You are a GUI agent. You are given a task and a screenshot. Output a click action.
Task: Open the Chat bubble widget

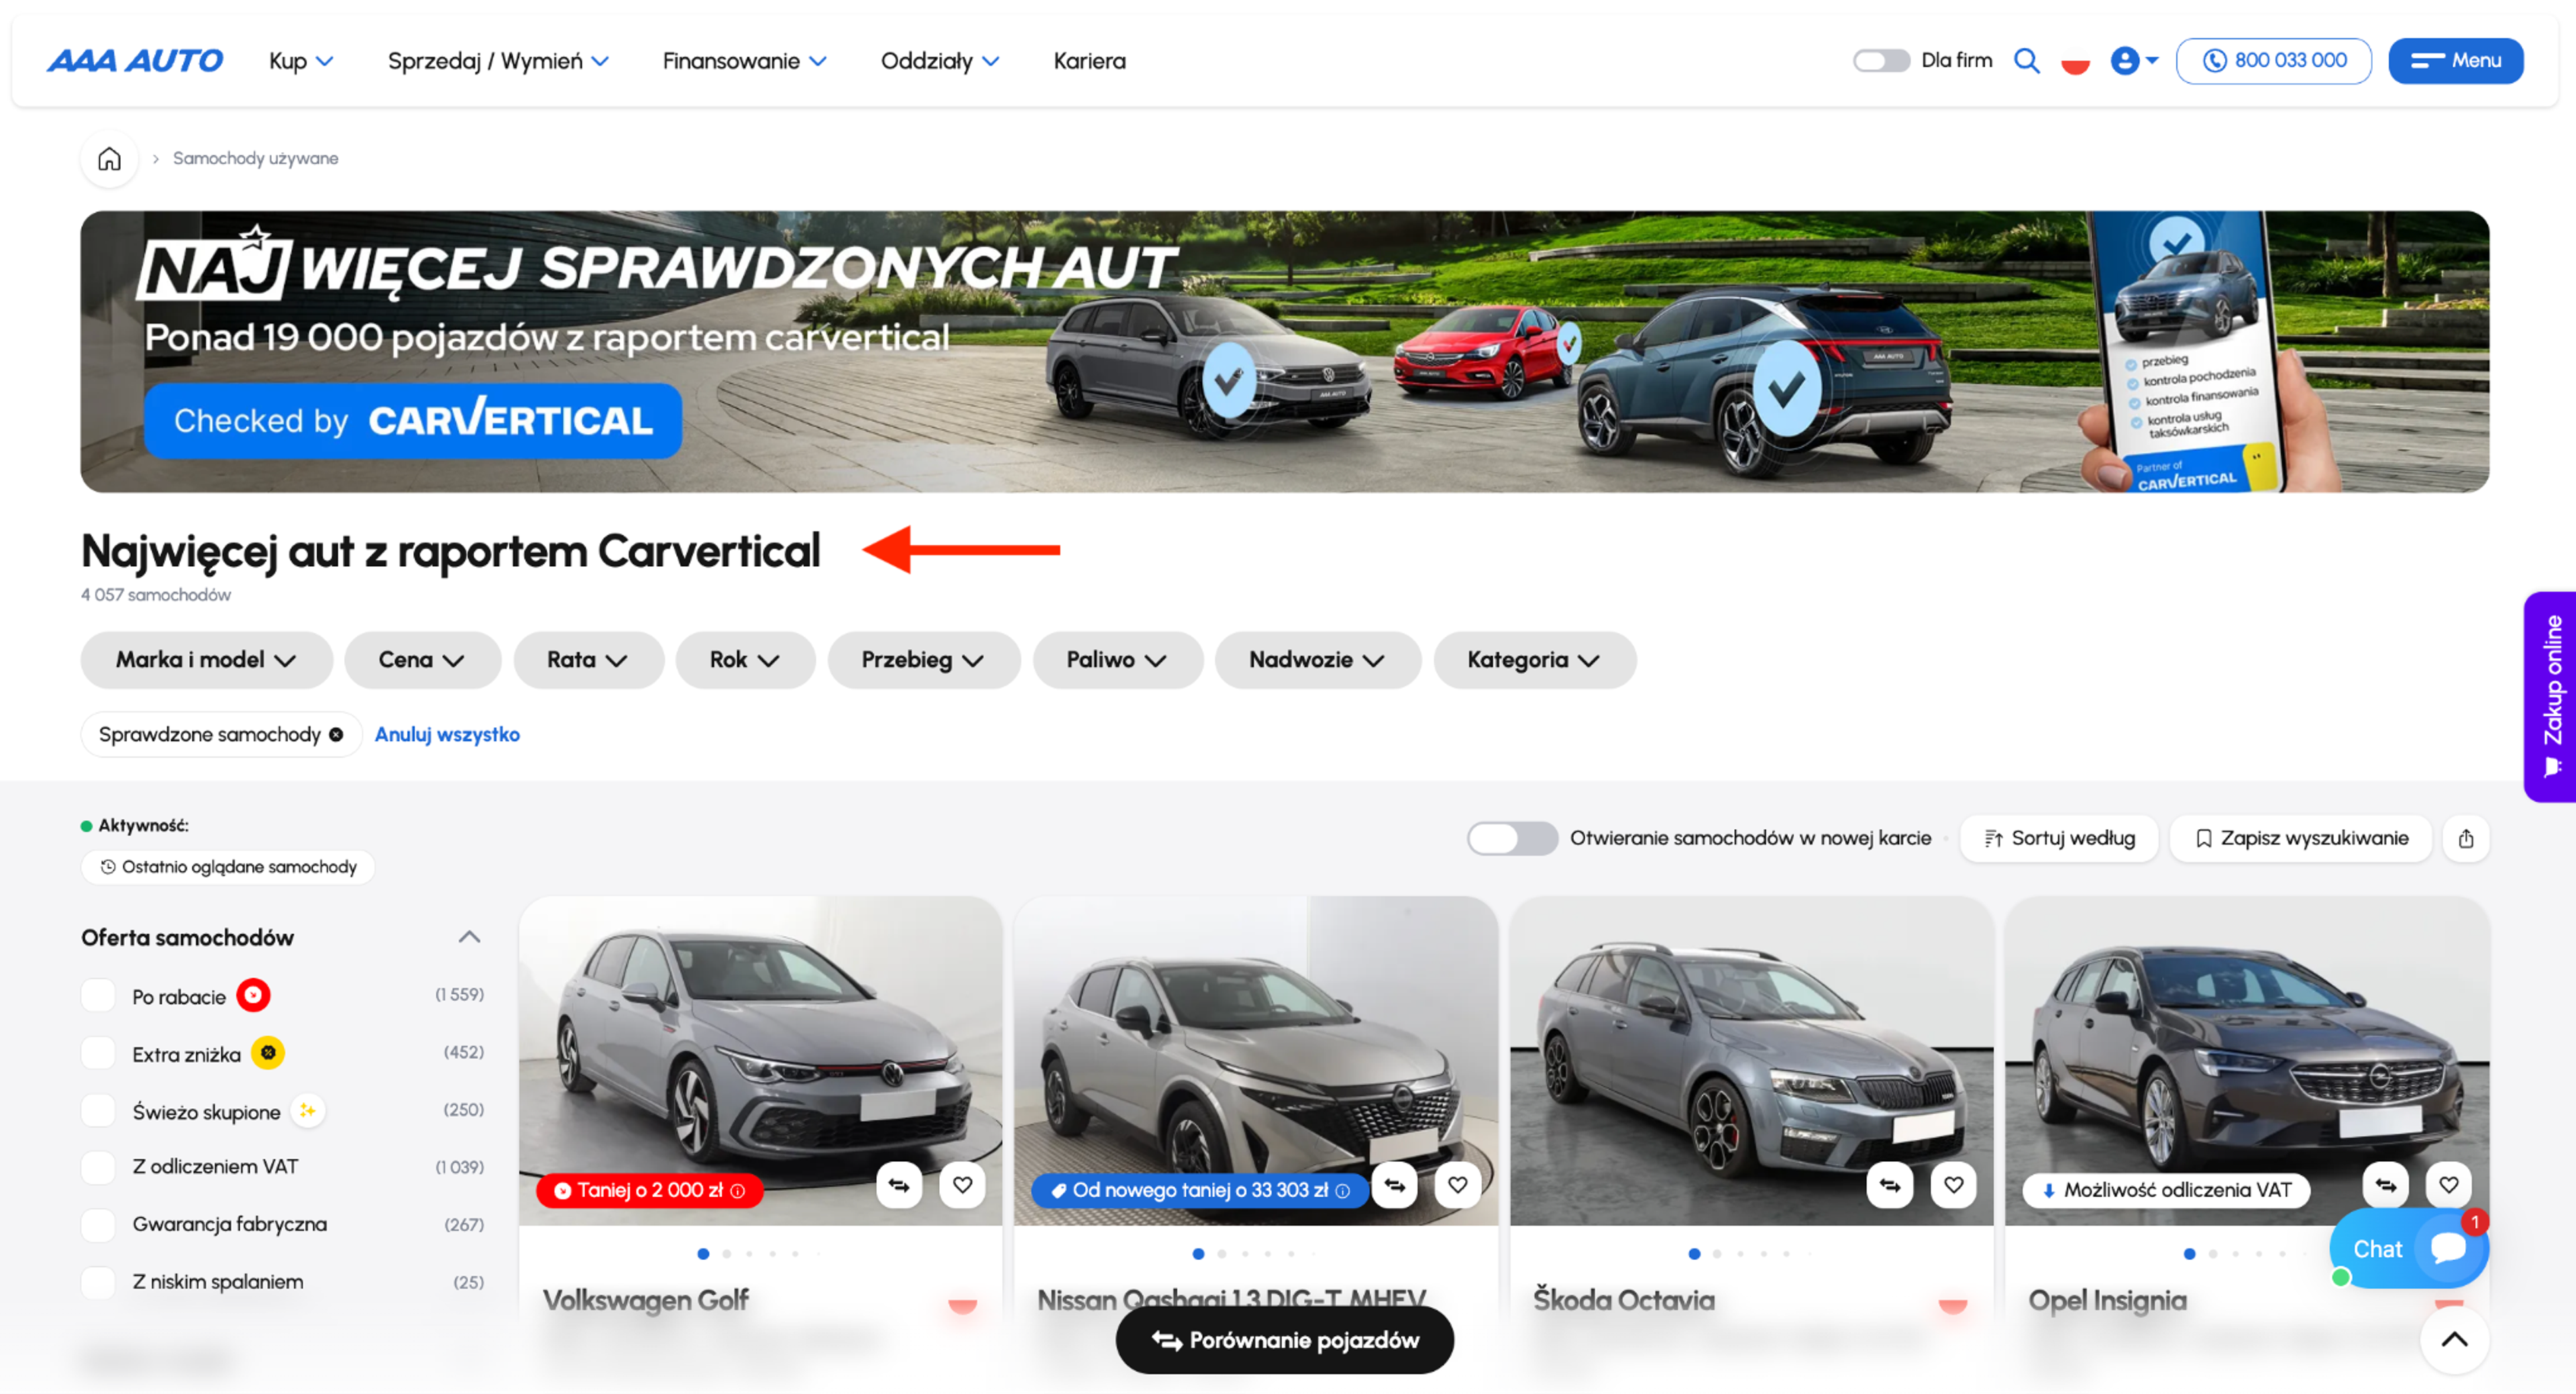pos(2408,1248)
